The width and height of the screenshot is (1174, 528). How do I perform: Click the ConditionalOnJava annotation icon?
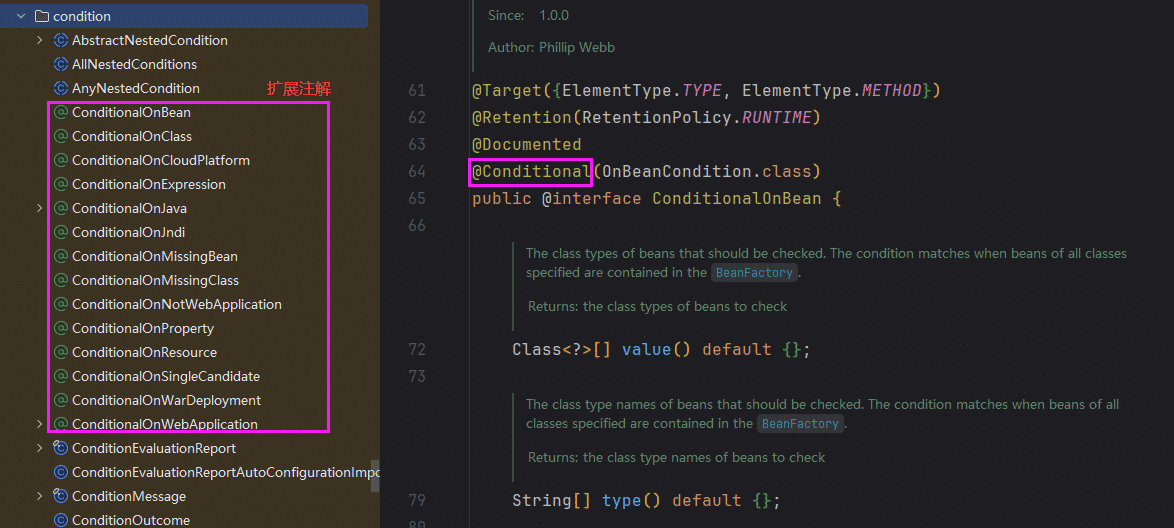pyautogui.click(x=61, y=208)
